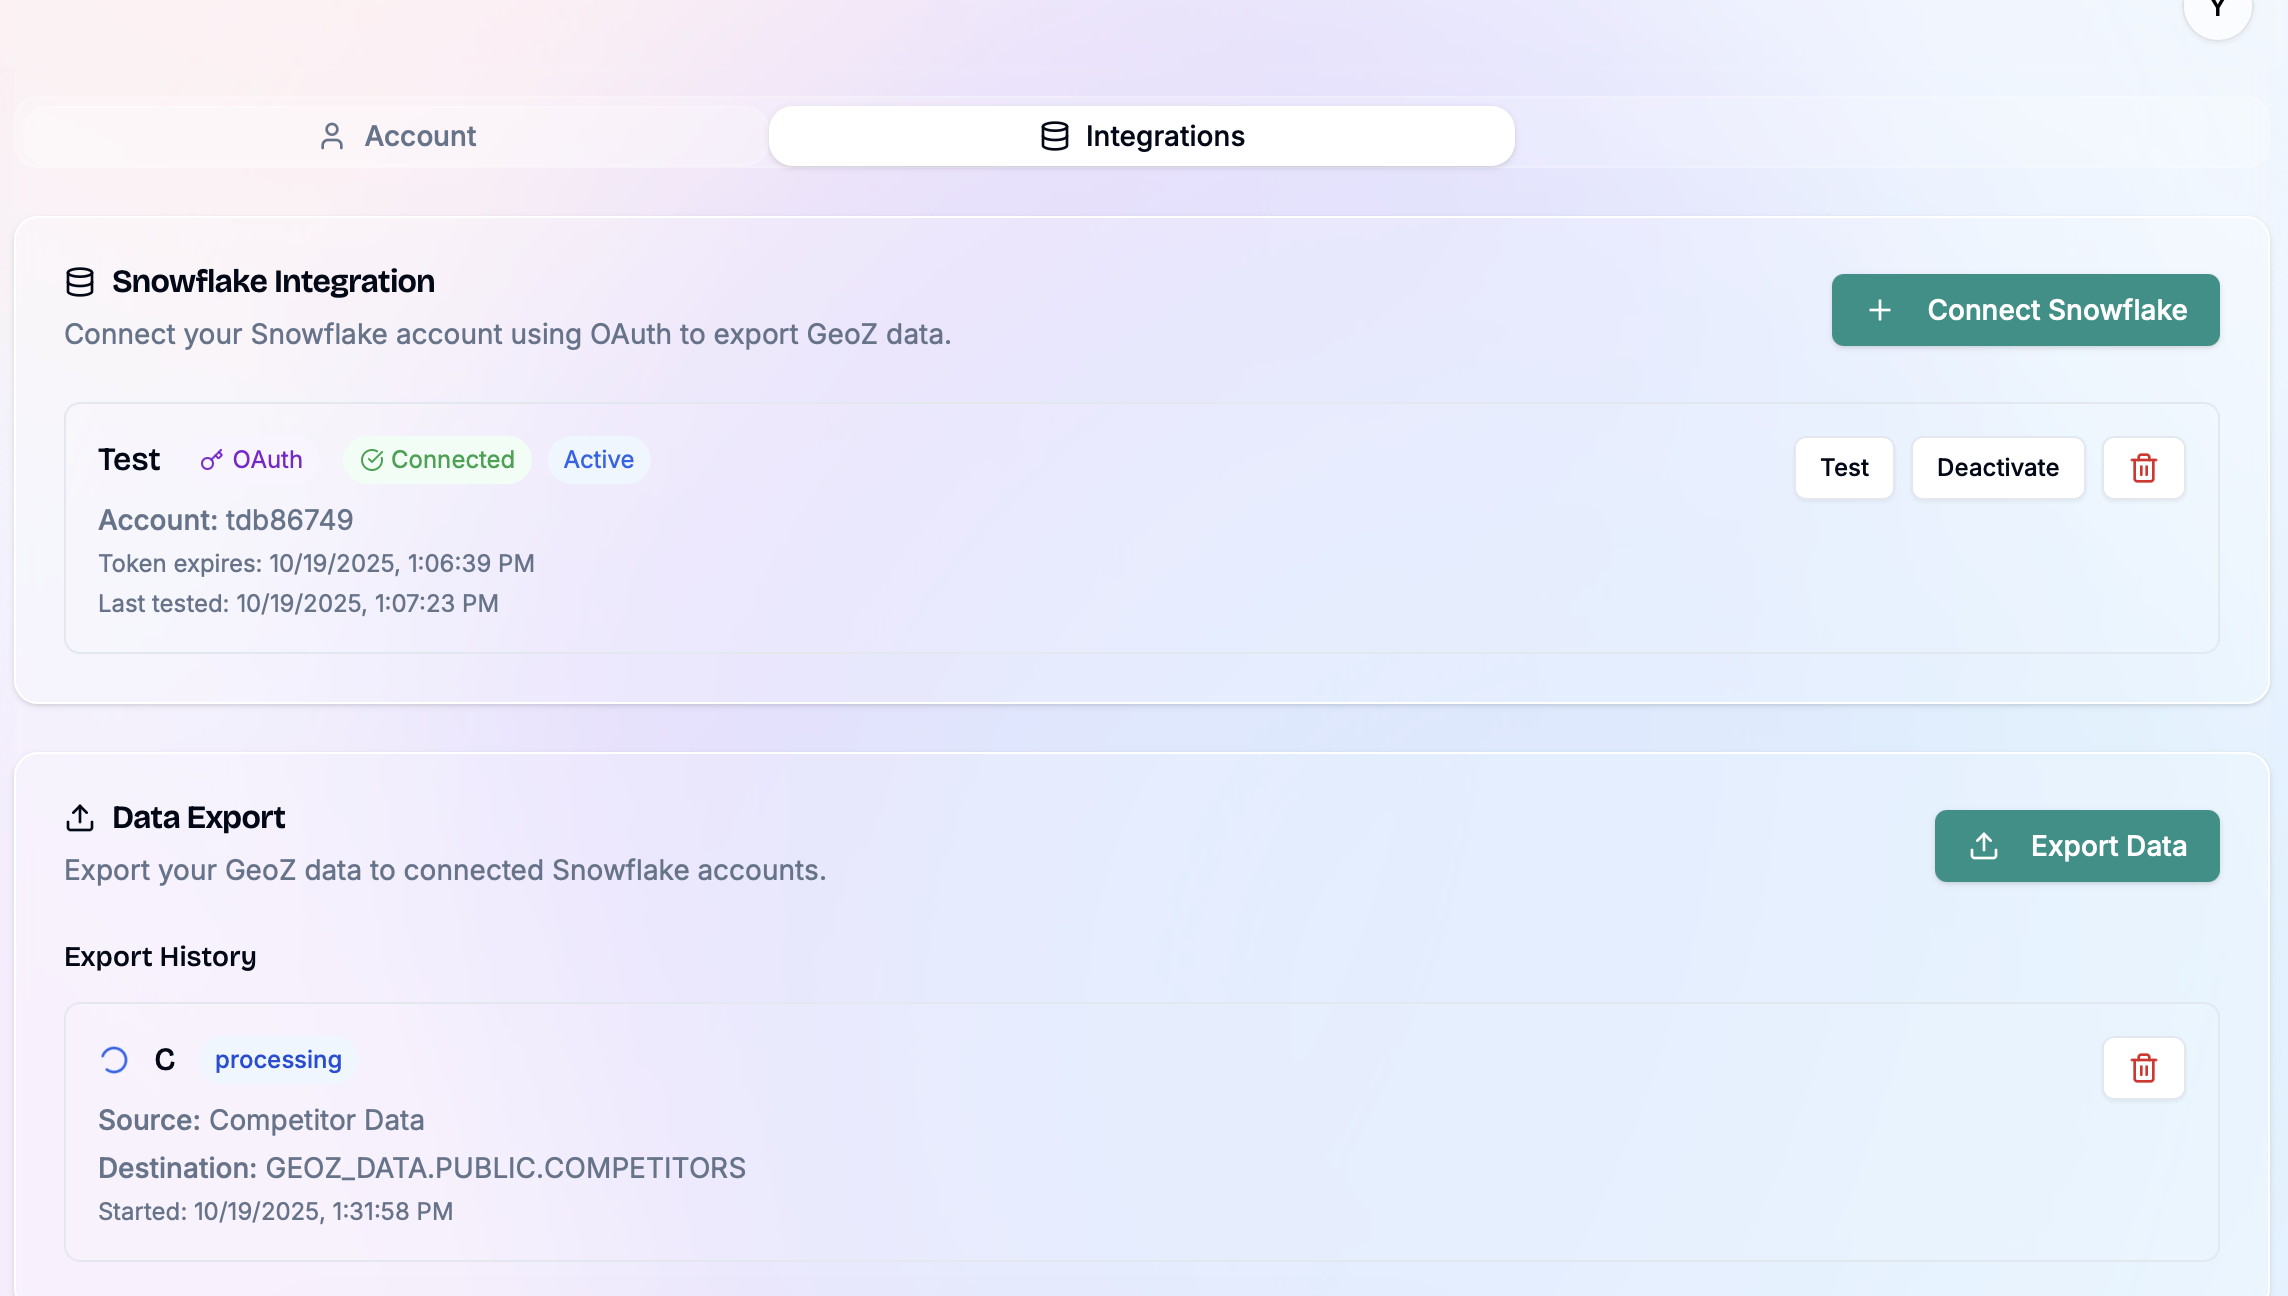
Task: Delete the Test Snowflake connection
Action: coord(2143,468)
